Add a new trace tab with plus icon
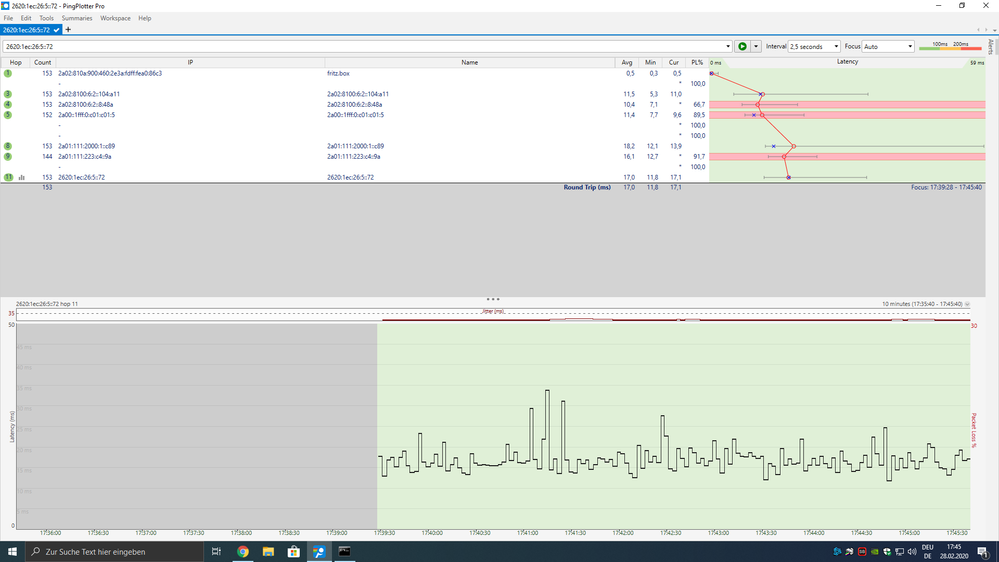The image size is (999, 562). [68, 30]
